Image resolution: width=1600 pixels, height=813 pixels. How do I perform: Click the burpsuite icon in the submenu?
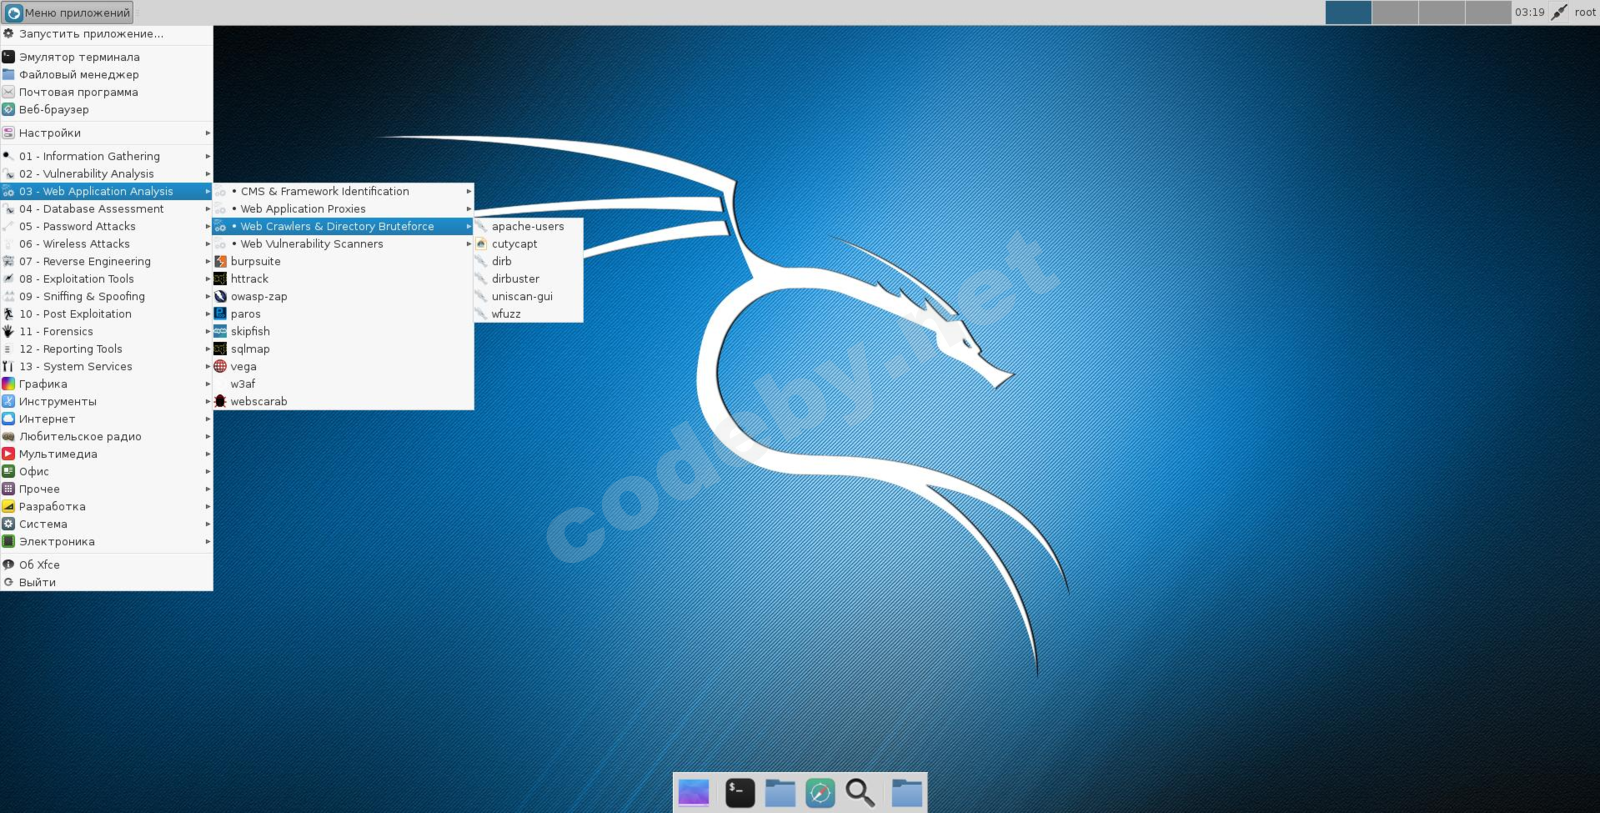point(221,261)
